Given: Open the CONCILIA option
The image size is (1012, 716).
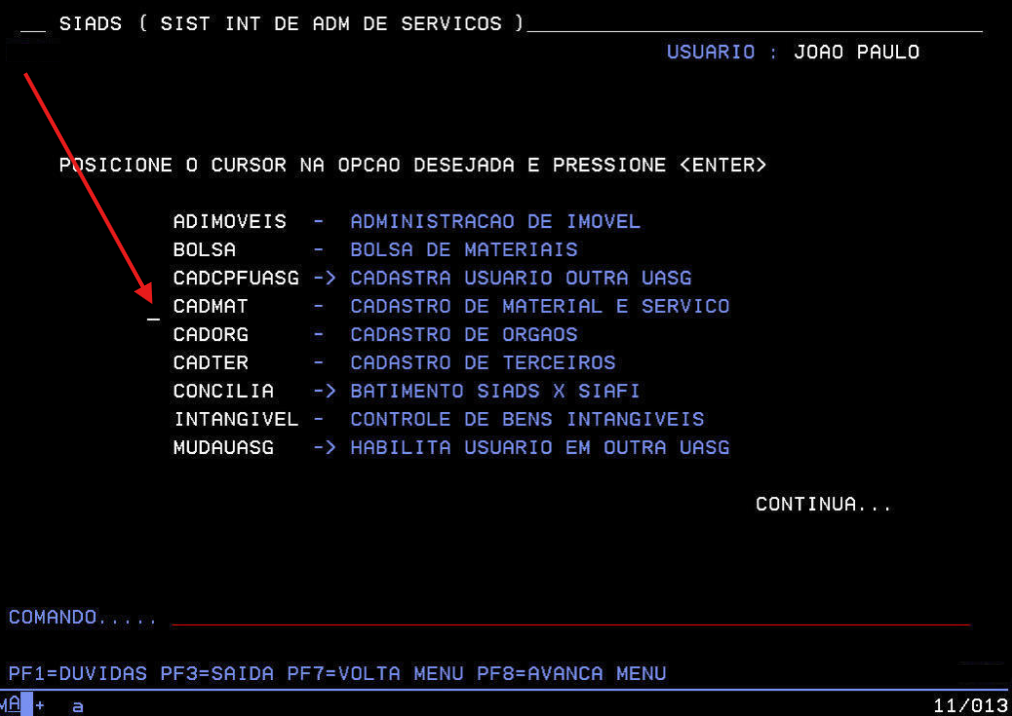Looking at the screenshot, I should pyautogui.click(x=223, y=391).
